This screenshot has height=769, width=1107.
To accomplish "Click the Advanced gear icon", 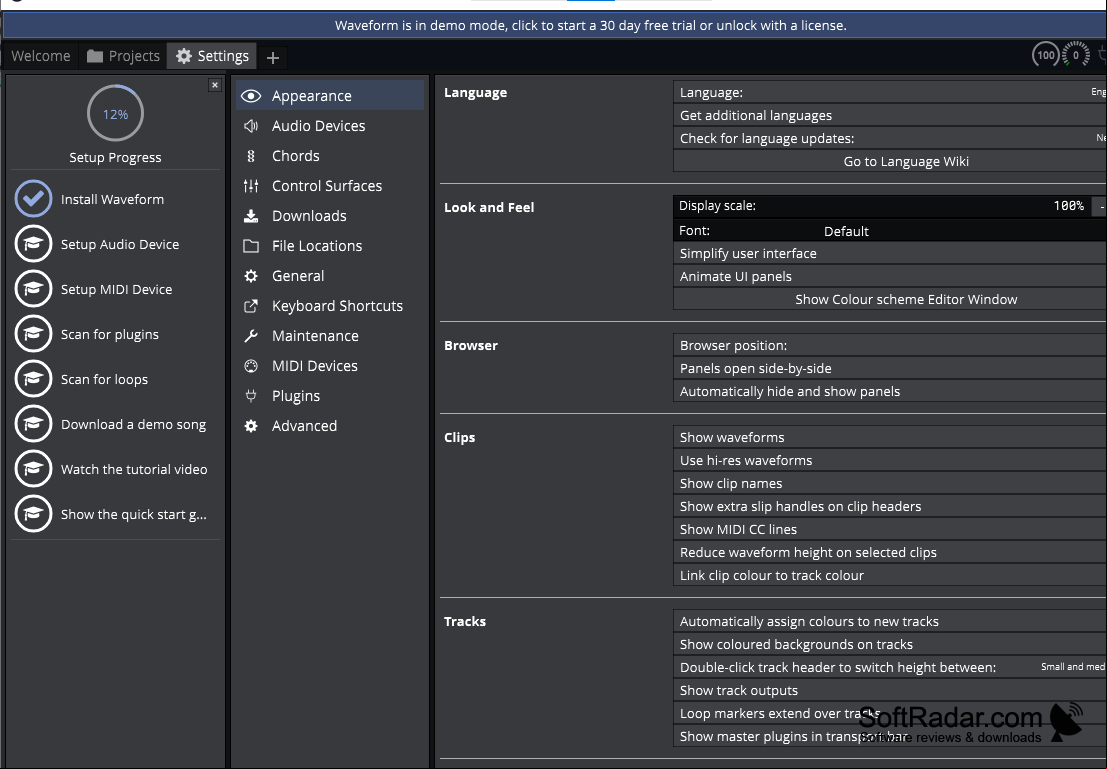I will pyautogui.click(x=251, y=426).
